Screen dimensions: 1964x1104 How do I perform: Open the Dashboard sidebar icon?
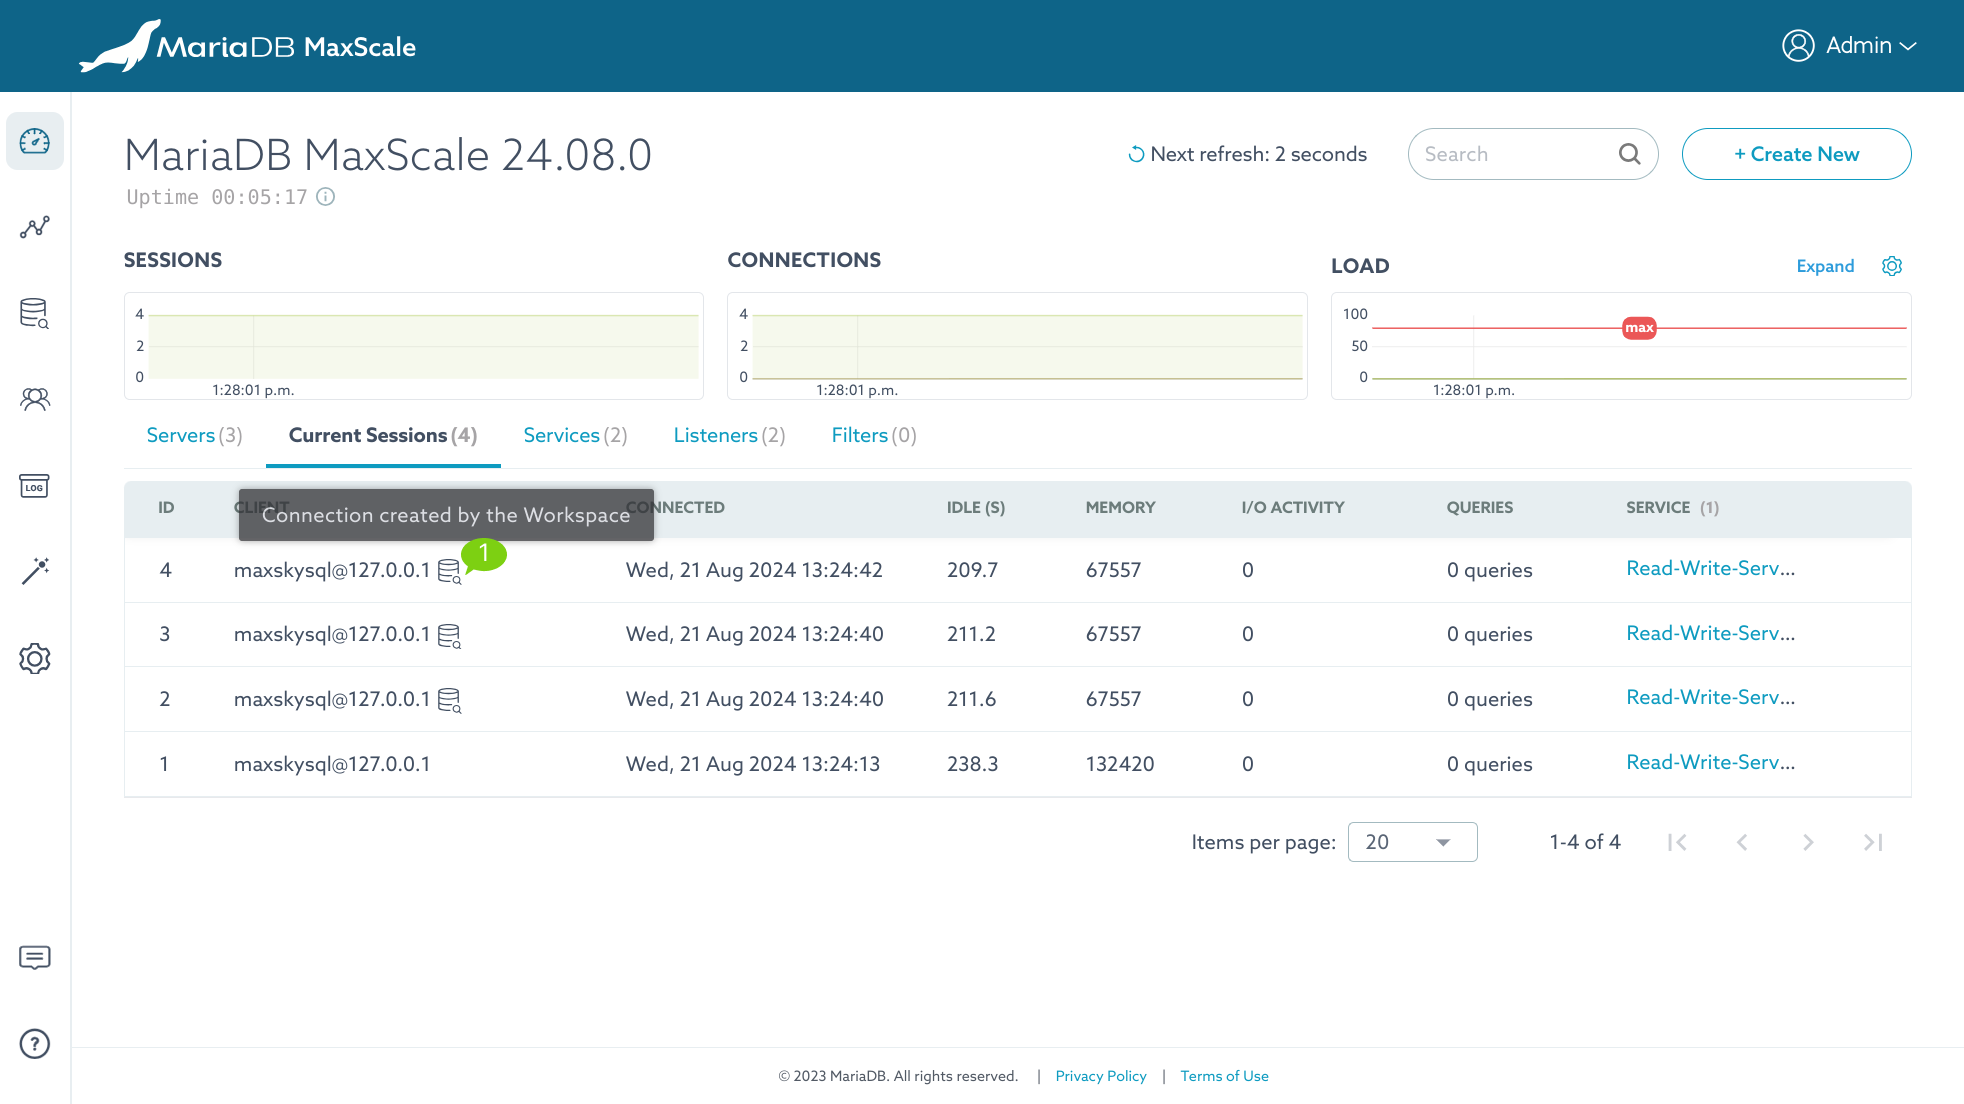(35, 141)
